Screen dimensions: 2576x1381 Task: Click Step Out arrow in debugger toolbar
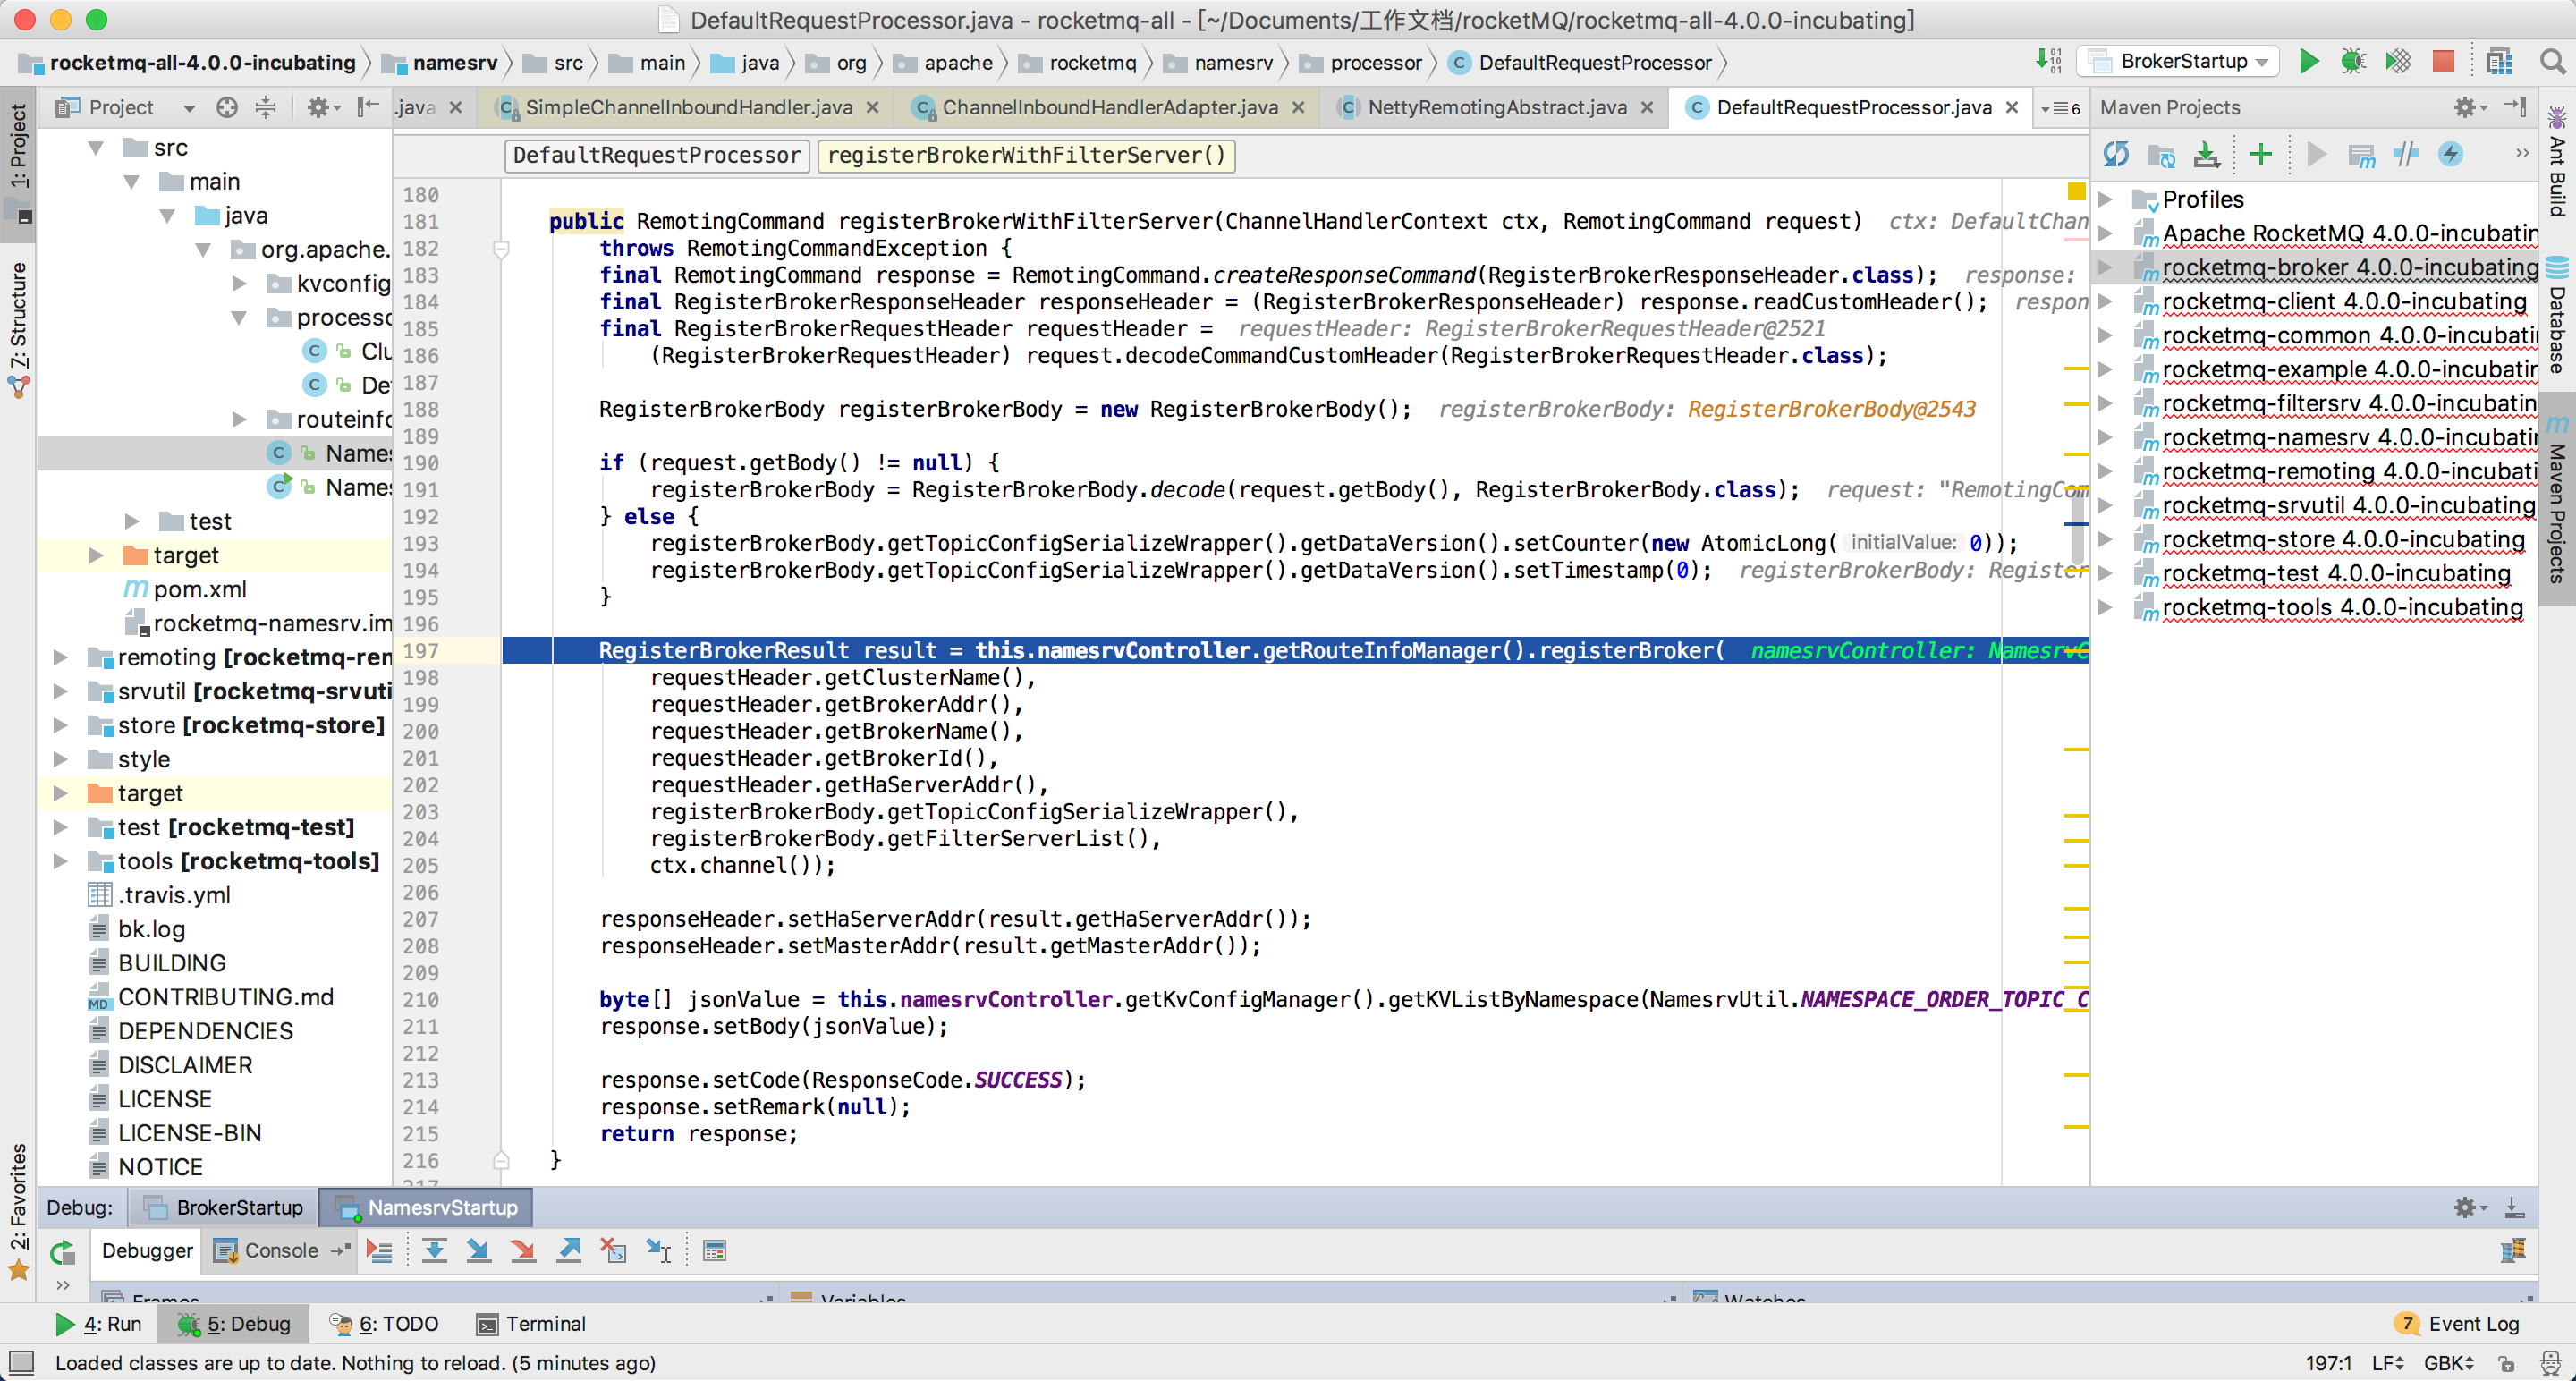click(569, 1250)
